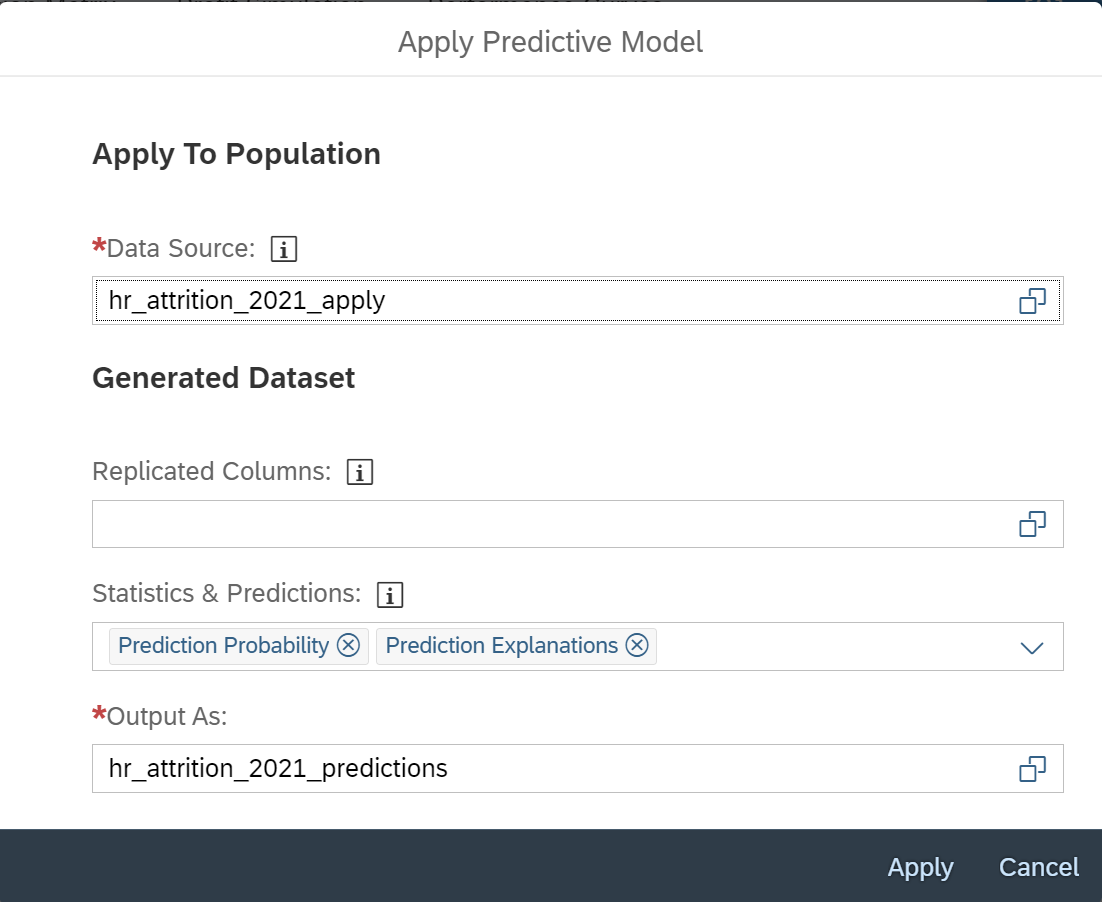Click the Generated Dataset section heading
Image resolution: width=1102 pixels, height=902 pixels.
coord(223,379)
